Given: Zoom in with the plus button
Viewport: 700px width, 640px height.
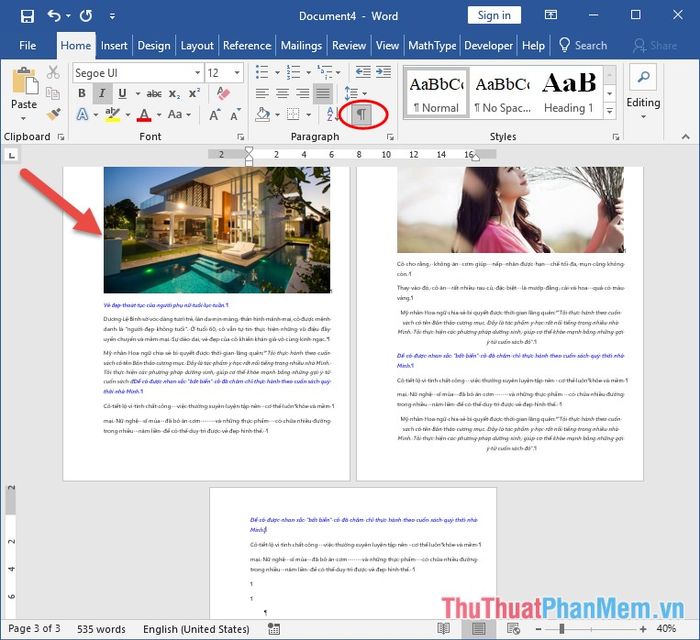Looking at the screenshot, I should click(x=643, y=629).
